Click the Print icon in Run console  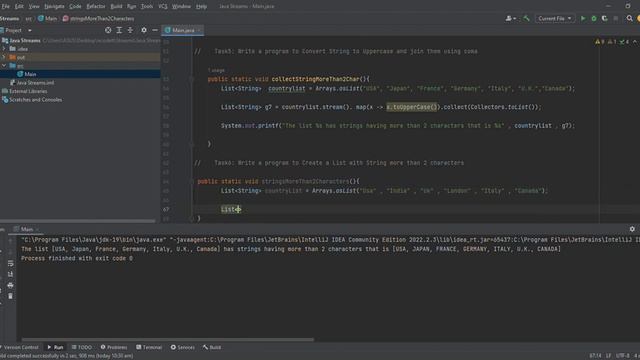10,285
